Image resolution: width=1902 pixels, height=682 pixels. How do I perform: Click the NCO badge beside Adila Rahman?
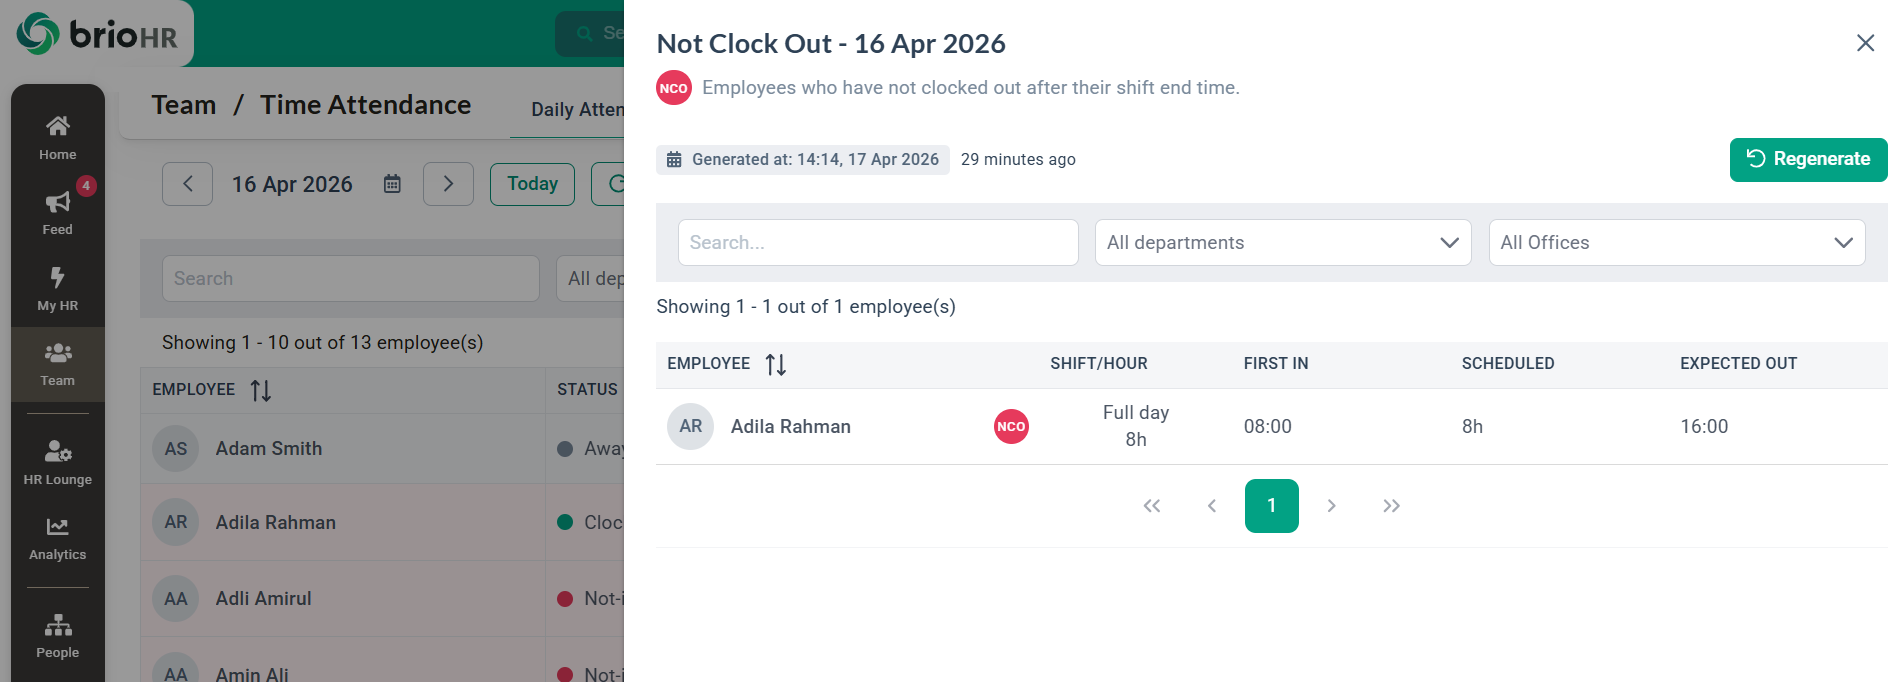pyautogui.click(x=1011, y=427)
